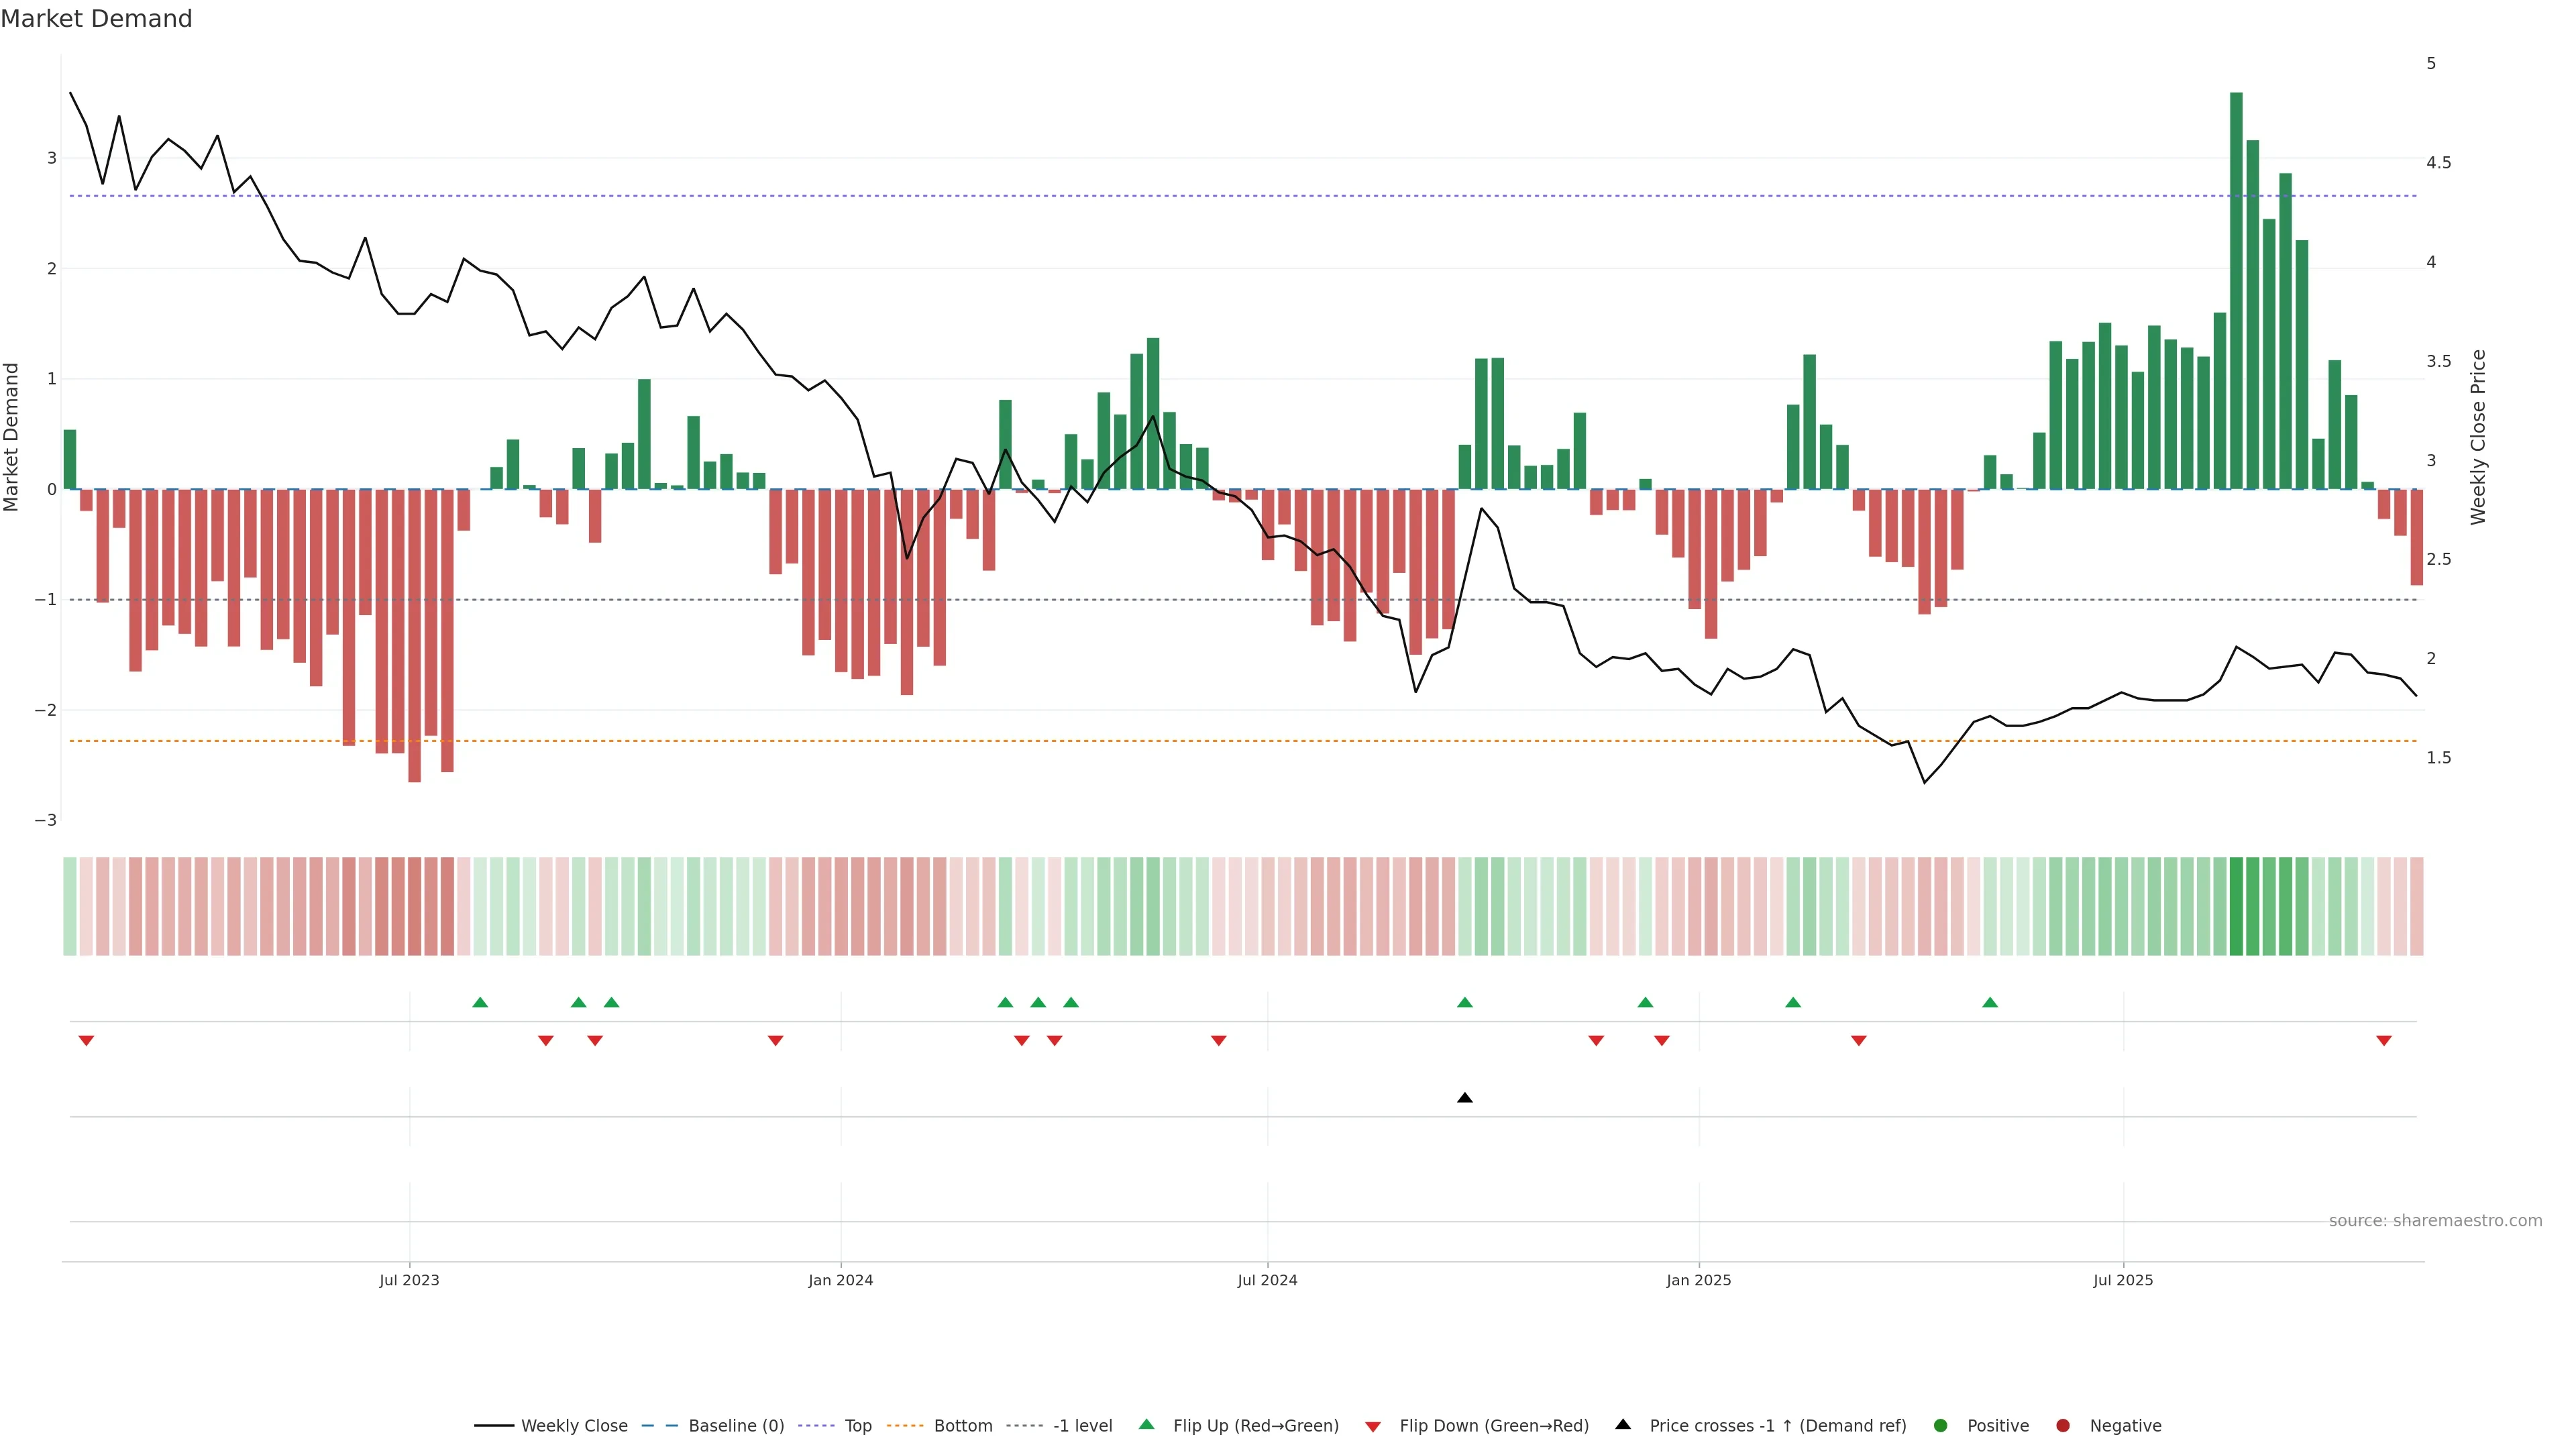
Task: Click the black price-cross triangle marker in the chart
Action: pos(1464,1098)
